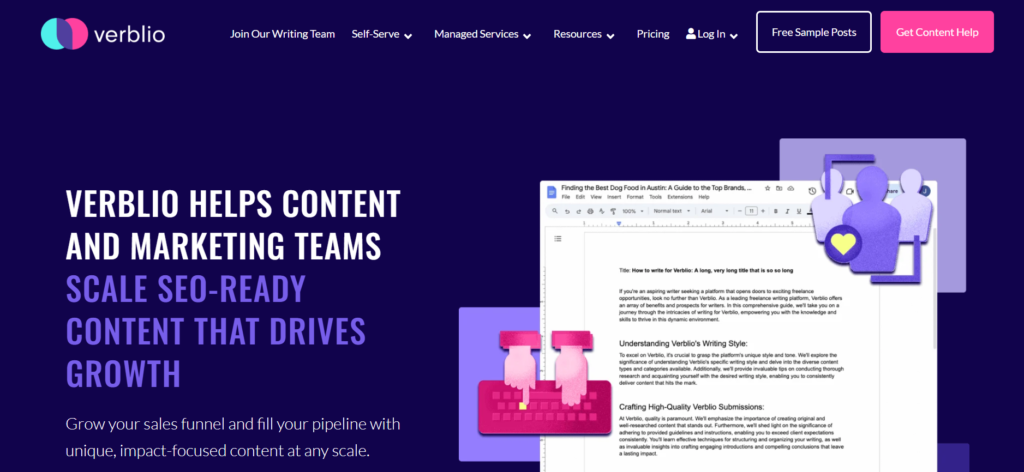The image size is (1024, 472).
Task: Click the star icon beside the doc title
Action: pyautogui.click(x=768, y=188)
